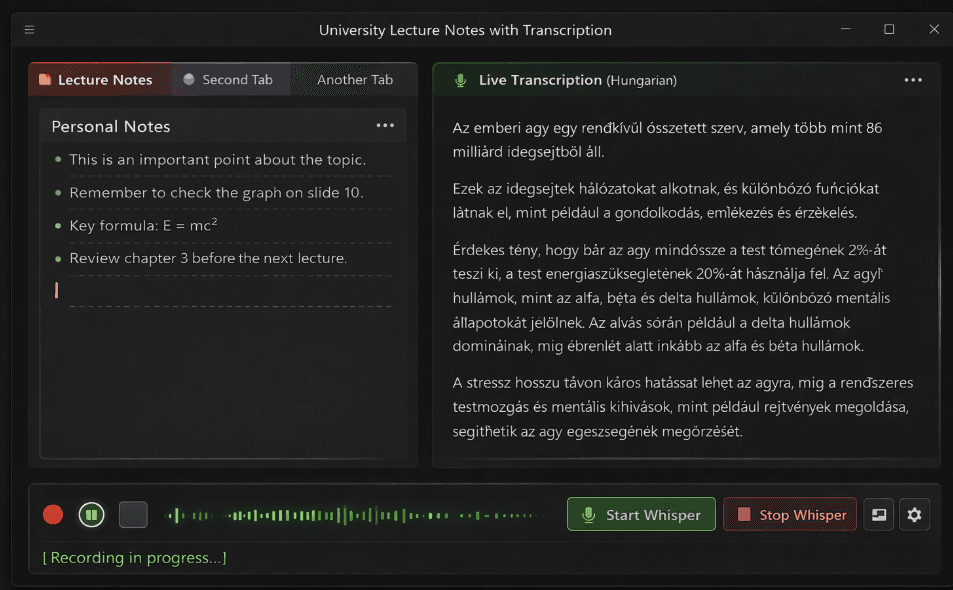Click the Start Whisper button

pyautogui.click(x=641, y=515)
